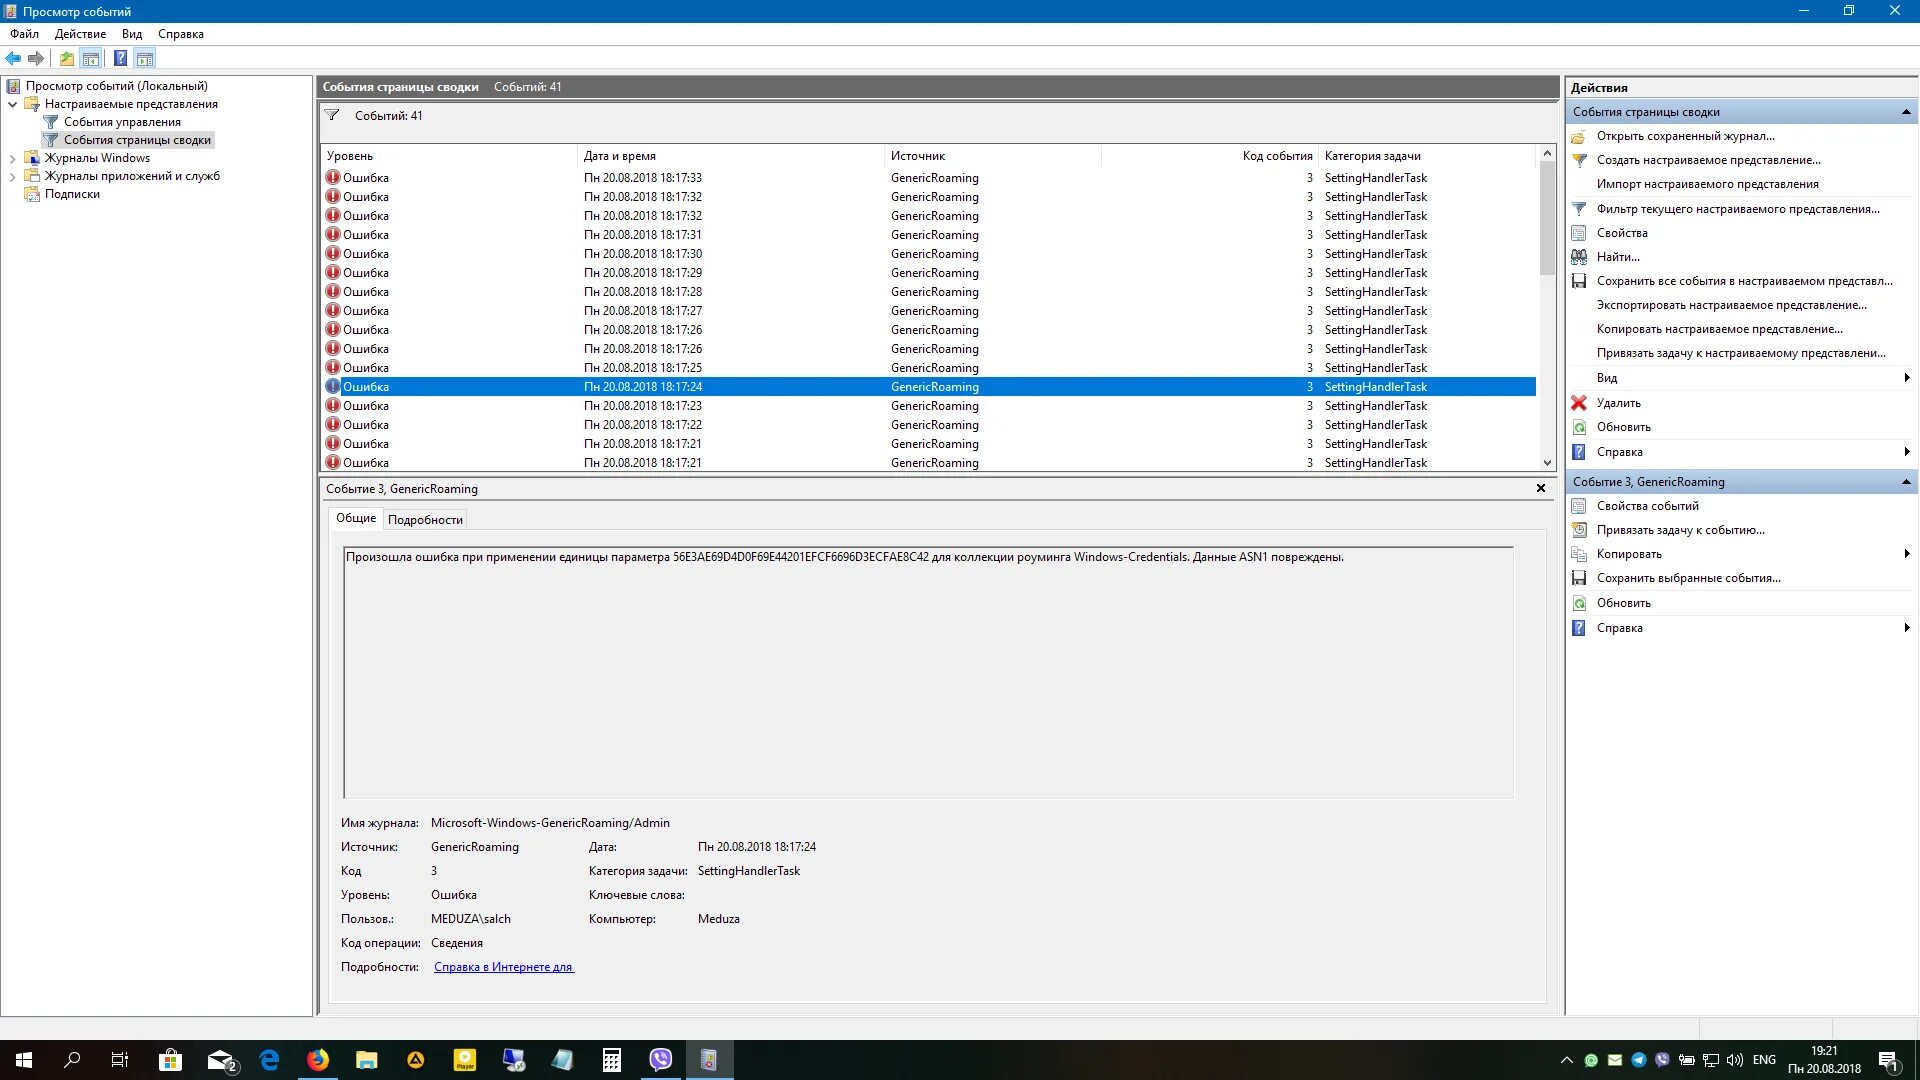Close the event preview pane
The height and width of the screenshot is (1080, 1920).
pos(1541,489)
